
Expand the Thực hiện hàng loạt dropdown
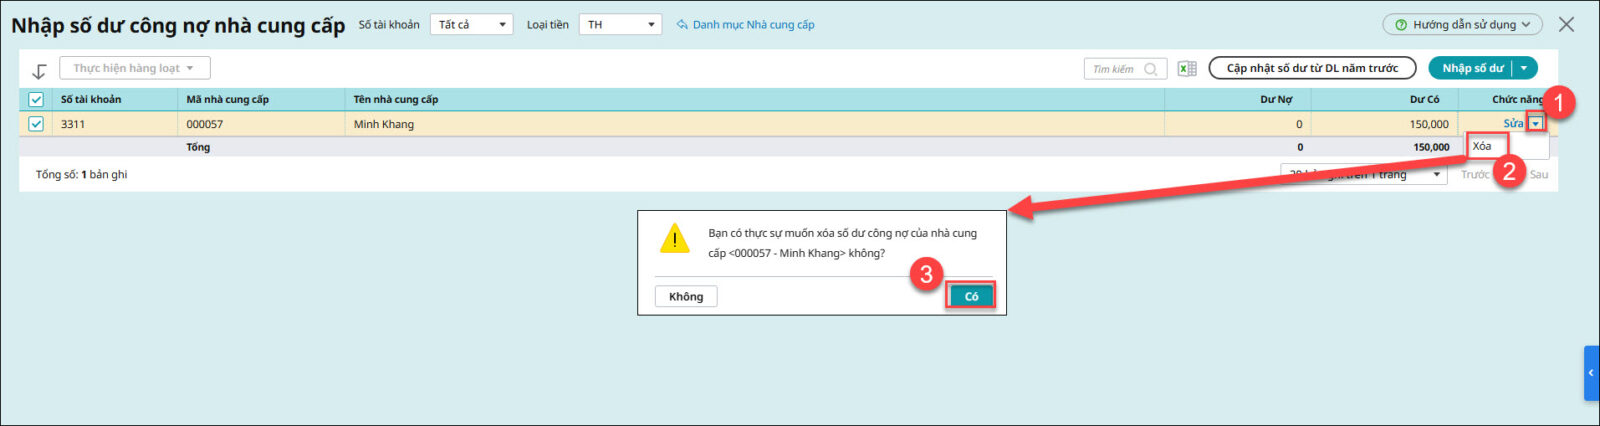(135, 68)
